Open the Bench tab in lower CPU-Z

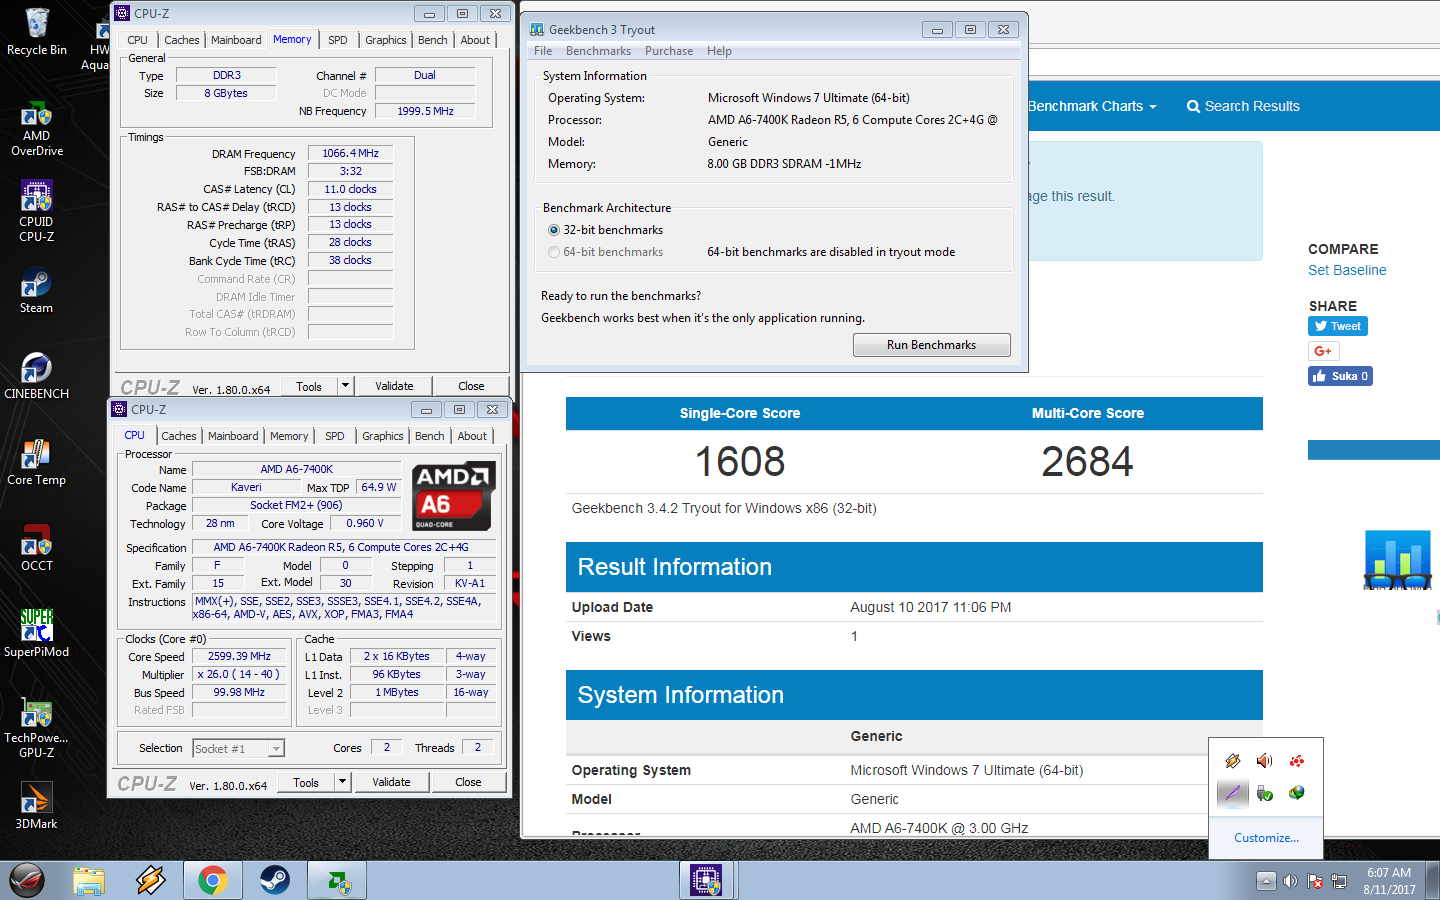pyautogui.click(x=430, y=436)
